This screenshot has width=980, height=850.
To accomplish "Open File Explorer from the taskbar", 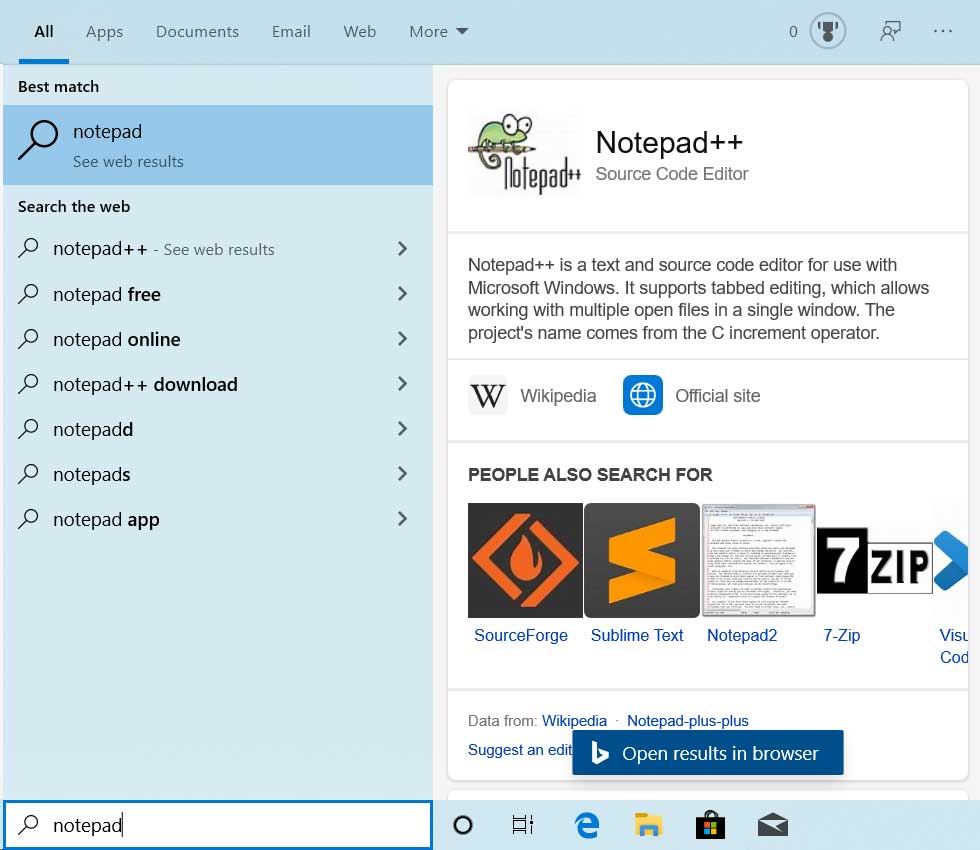I will [x=648, y=825].
